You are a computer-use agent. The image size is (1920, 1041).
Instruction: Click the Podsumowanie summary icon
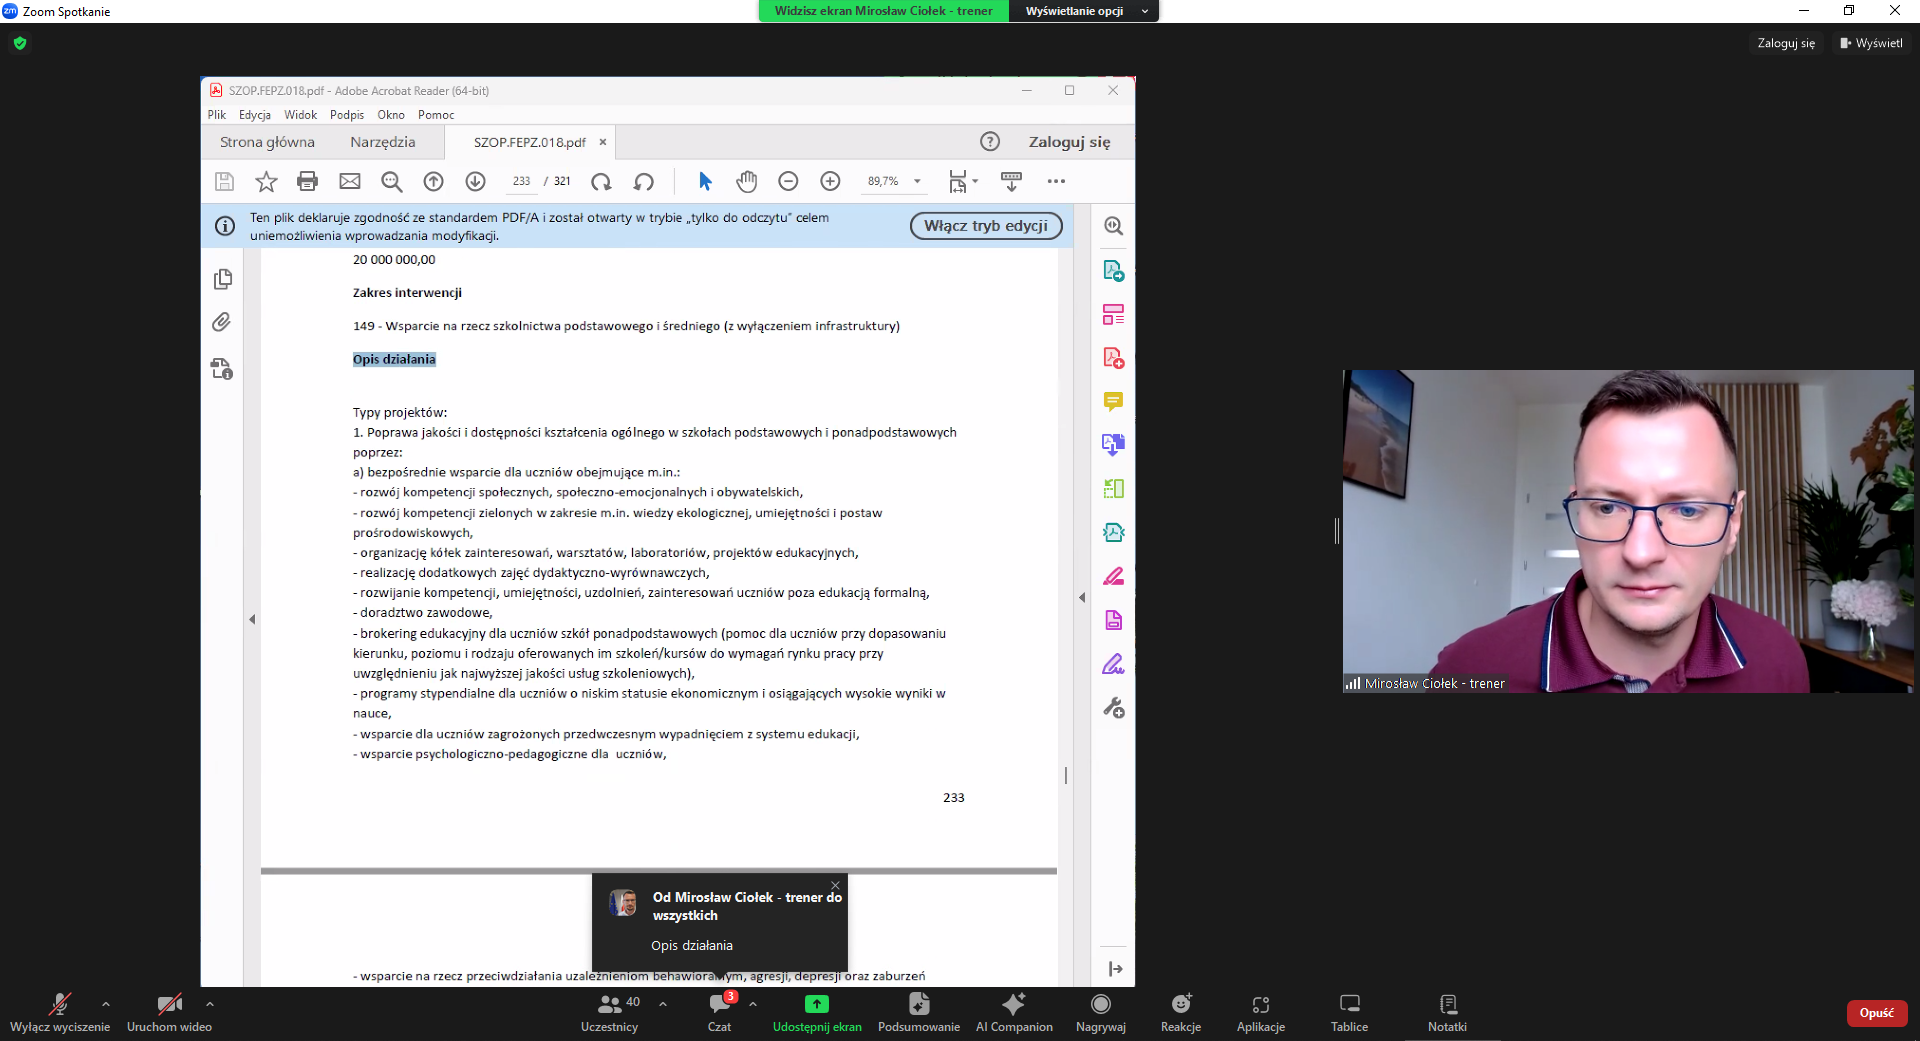tap(918, 1004)
